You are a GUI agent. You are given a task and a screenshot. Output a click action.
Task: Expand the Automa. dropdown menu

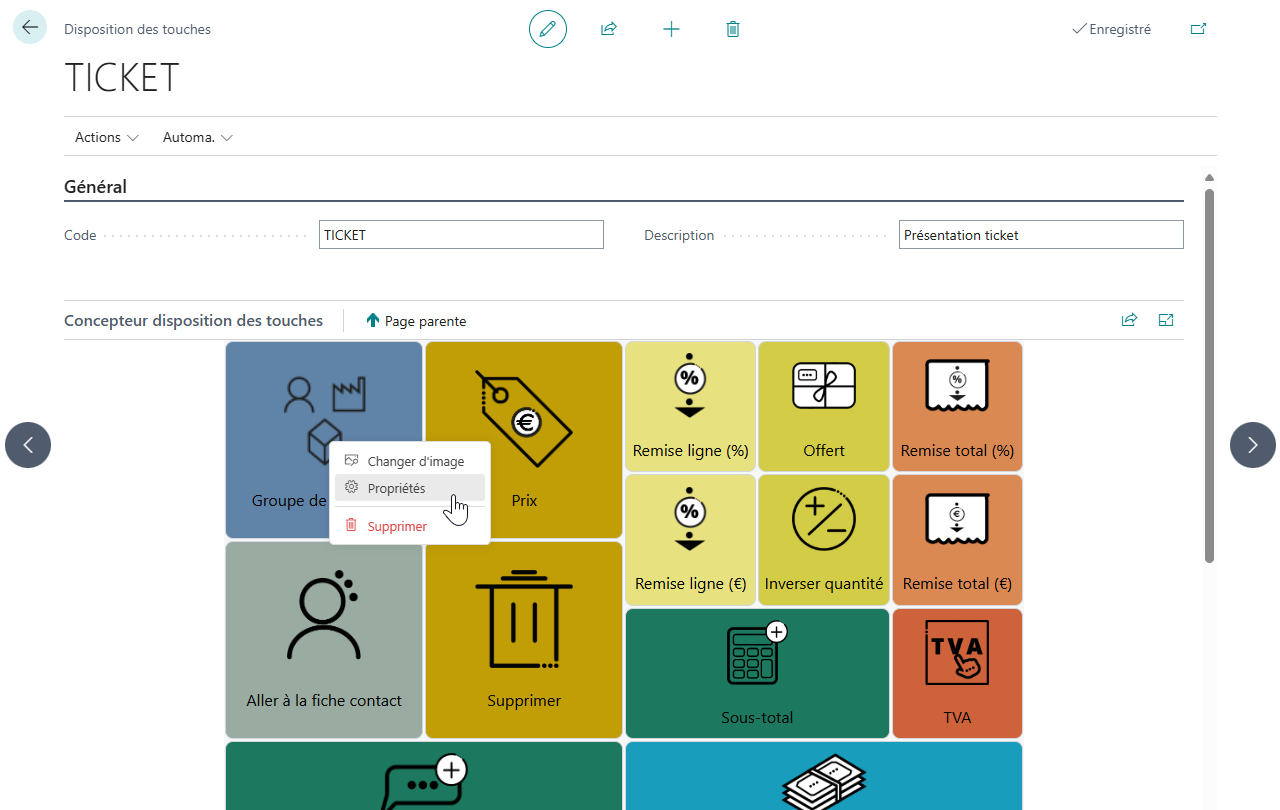(198, 137)
